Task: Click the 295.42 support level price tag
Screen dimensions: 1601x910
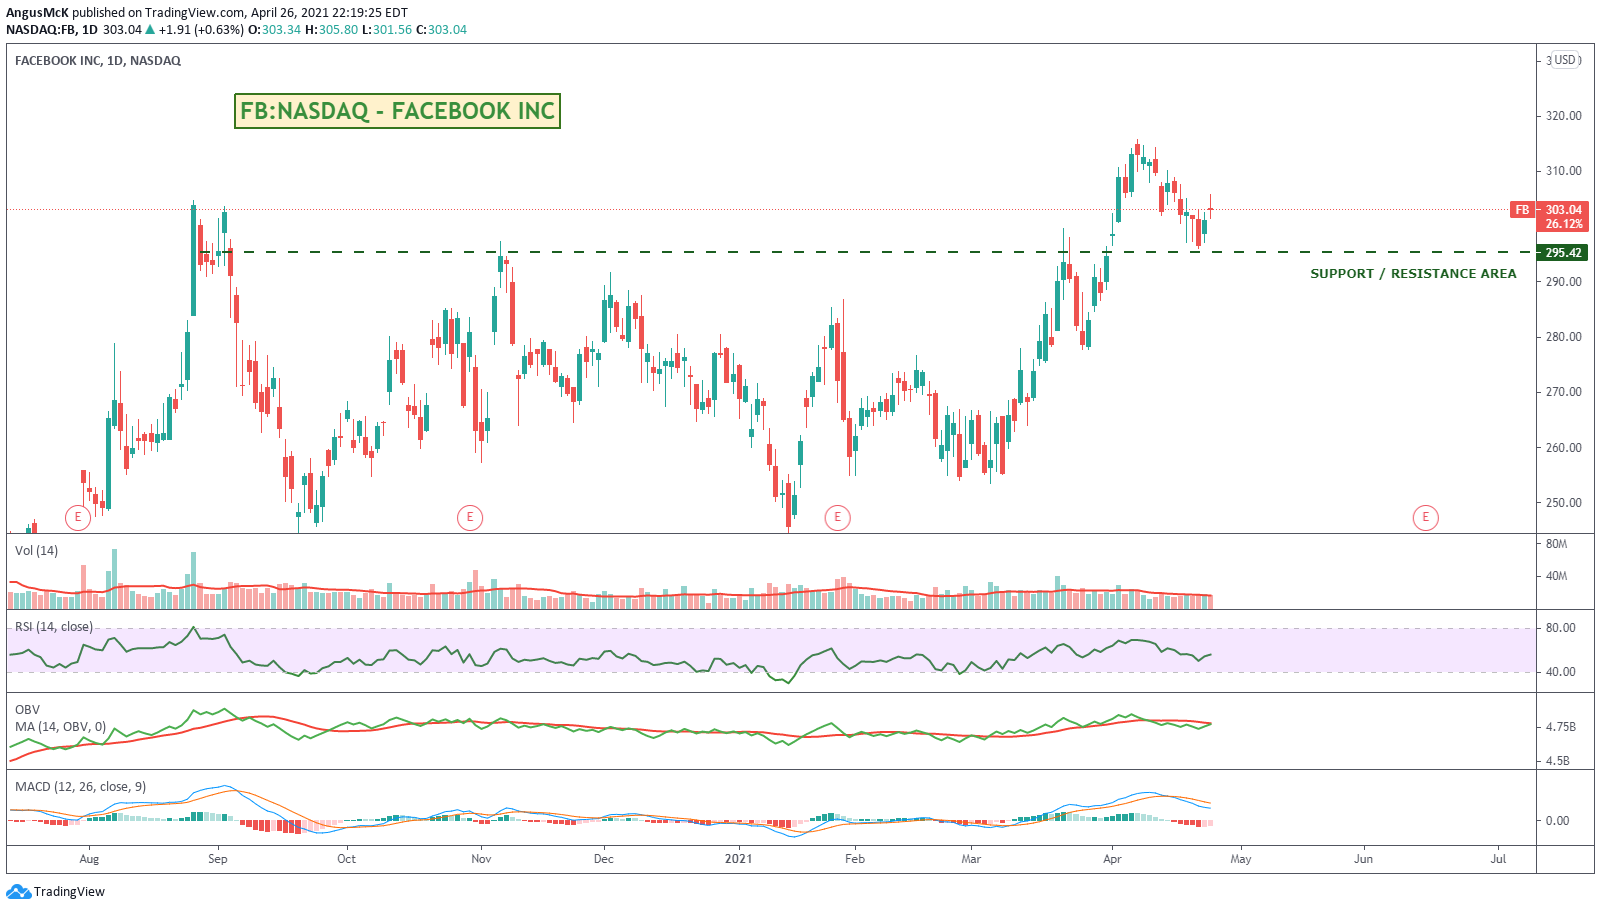Action: click(x=1563, y=252)
